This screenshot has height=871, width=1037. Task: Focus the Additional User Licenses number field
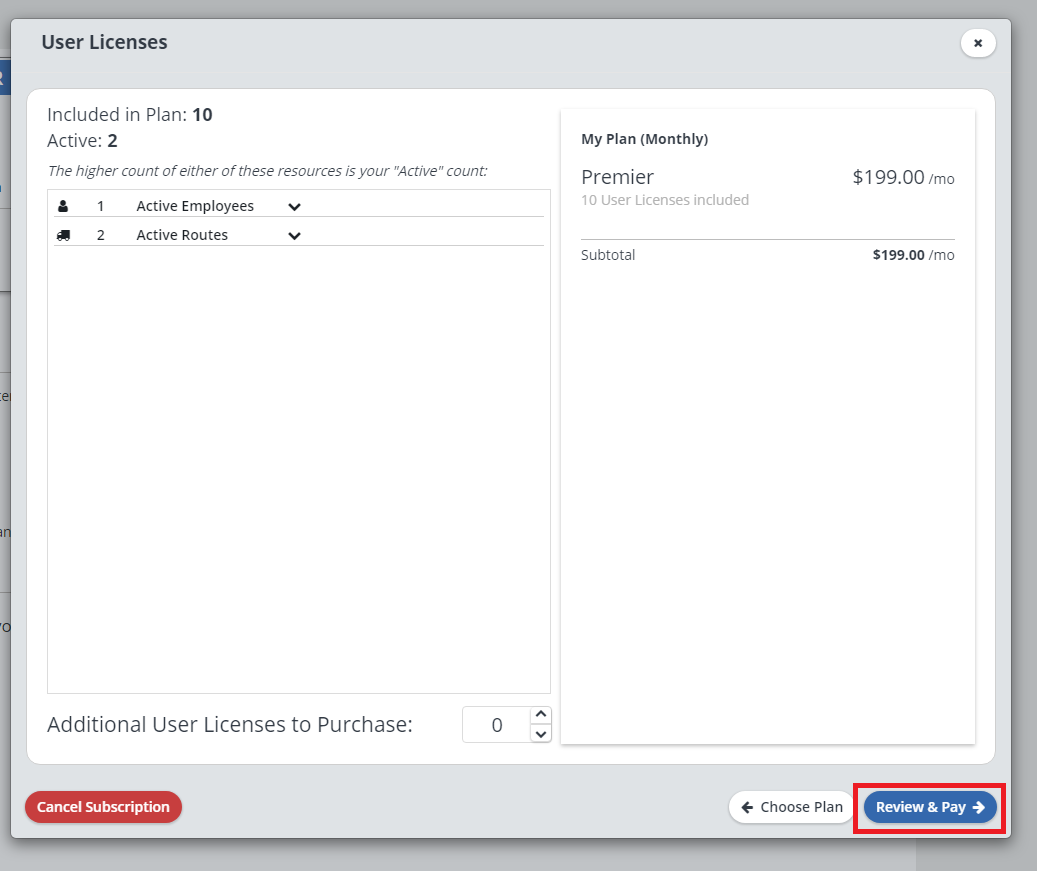(x=496, y=725)
